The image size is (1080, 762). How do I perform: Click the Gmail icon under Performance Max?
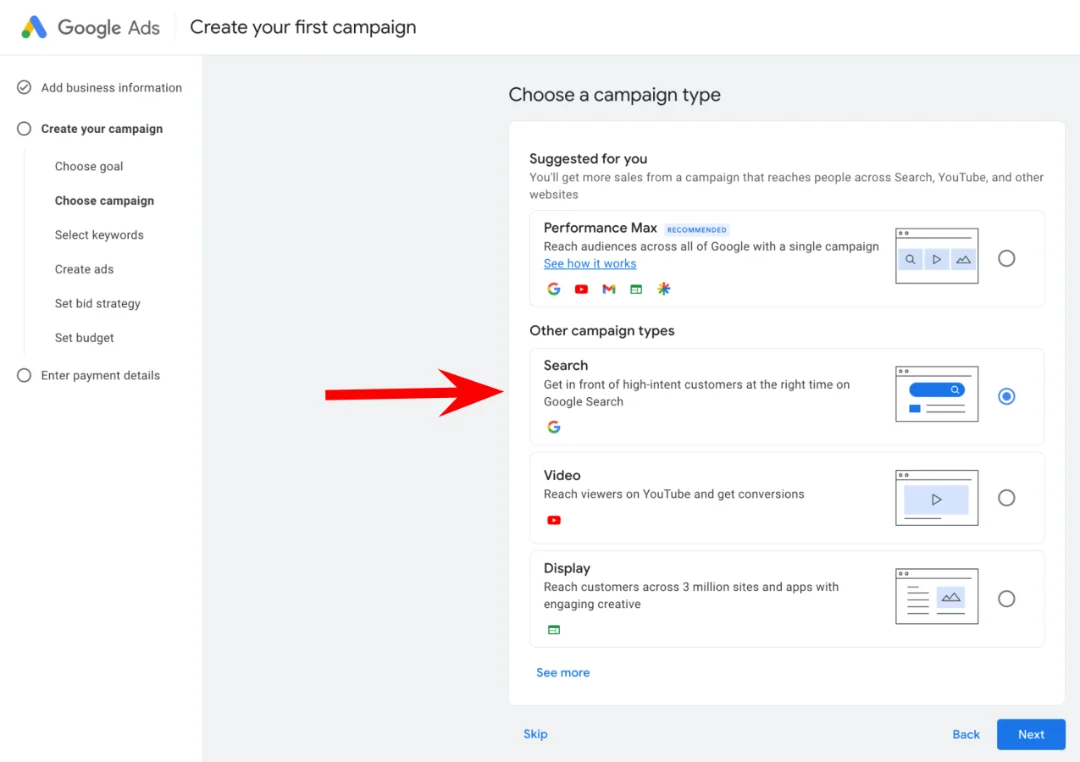click(609, 289)
